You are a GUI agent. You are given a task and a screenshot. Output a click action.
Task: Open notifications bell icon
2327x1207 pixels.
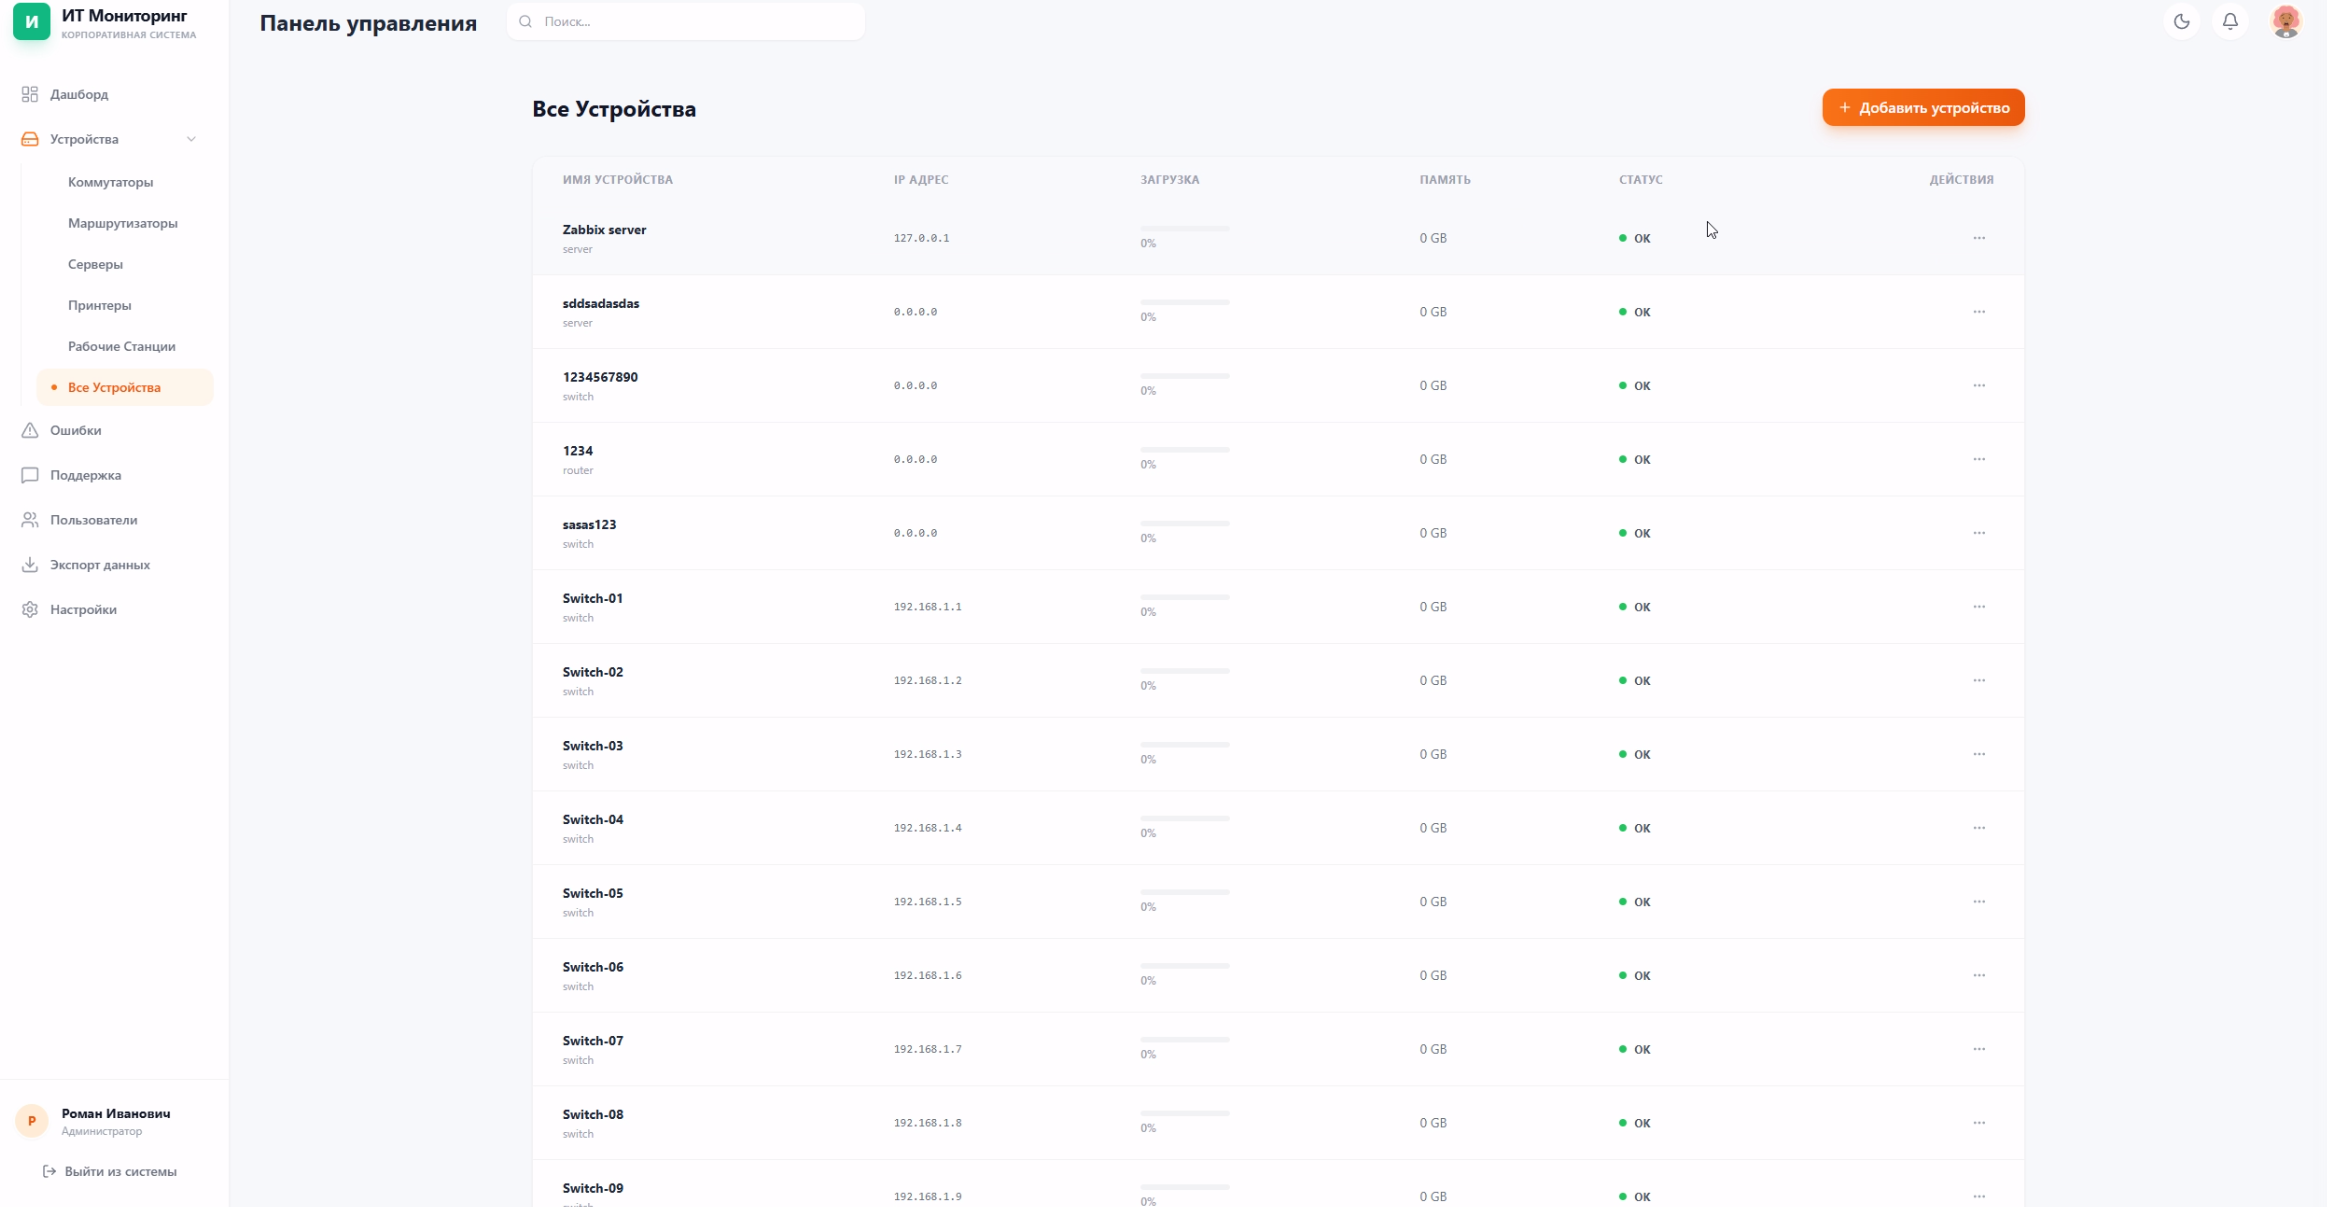point(2230,21)
